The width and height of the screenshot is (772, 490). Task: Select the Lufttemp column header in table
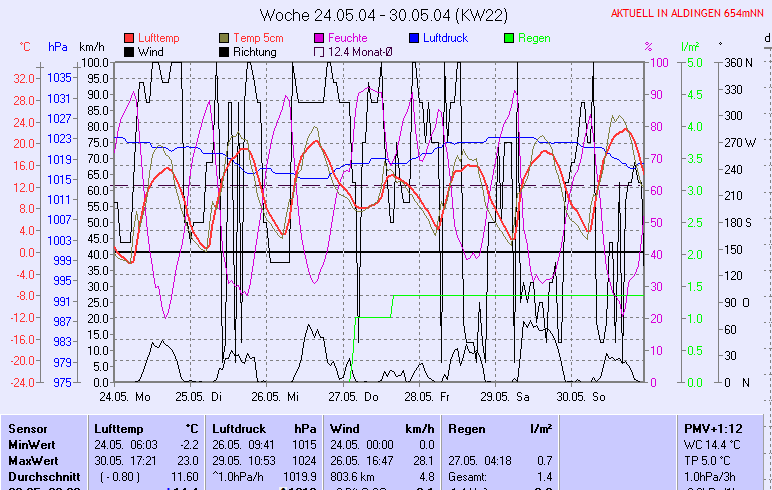[x=119, y=428]
